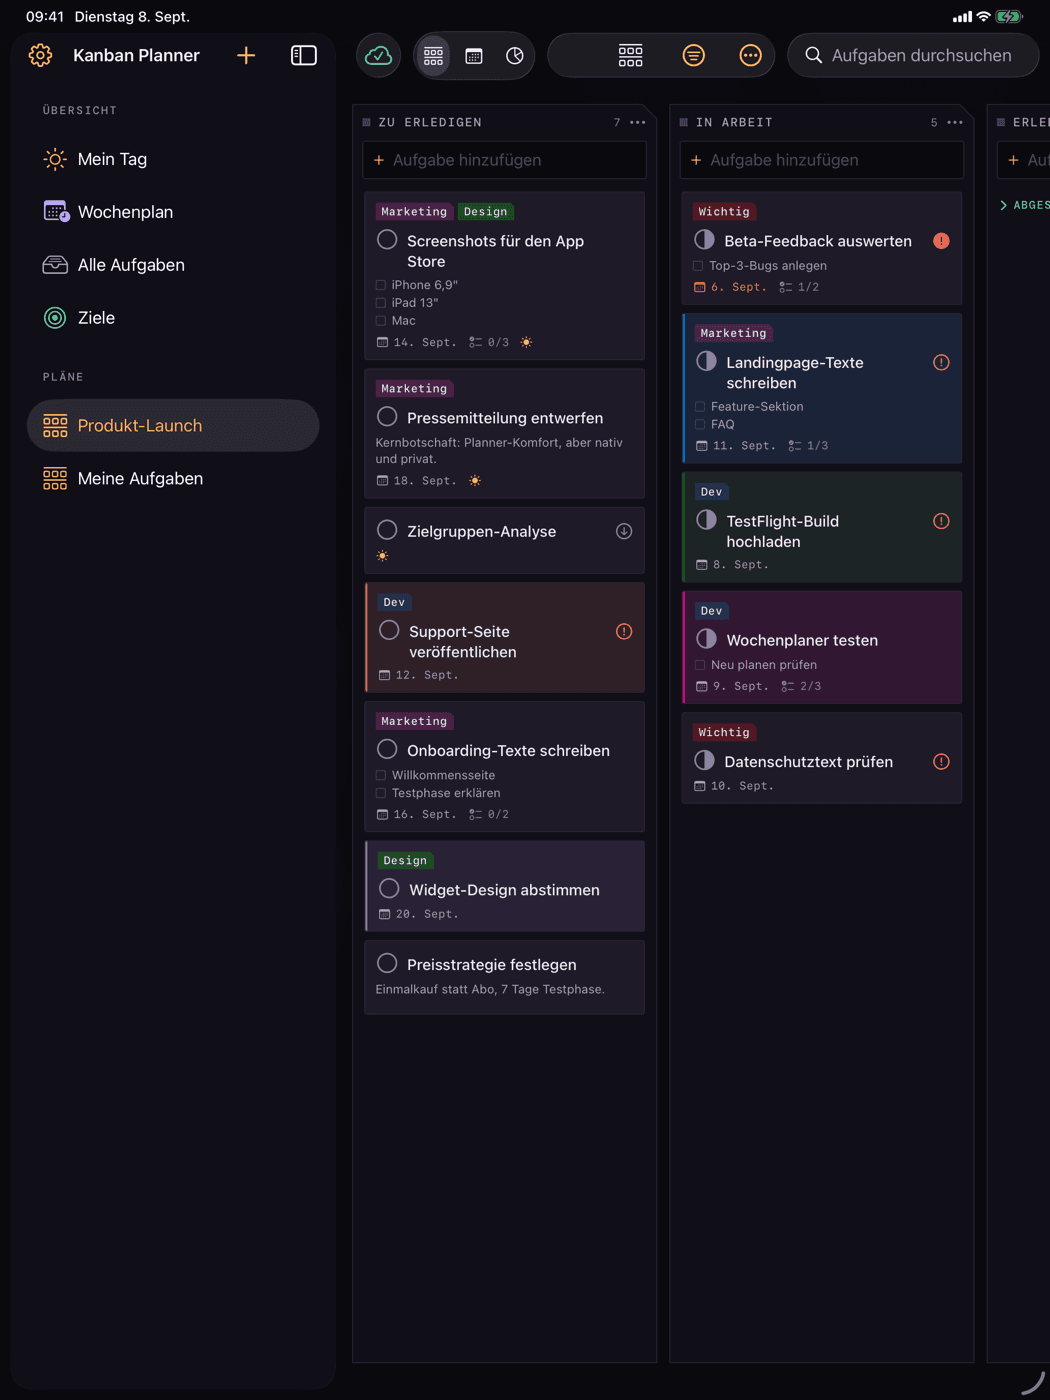Tap priority alert icon on Support-Seite card
Image resolution: width=1050 pixels, height=1400 pixels.
point(624,631)
